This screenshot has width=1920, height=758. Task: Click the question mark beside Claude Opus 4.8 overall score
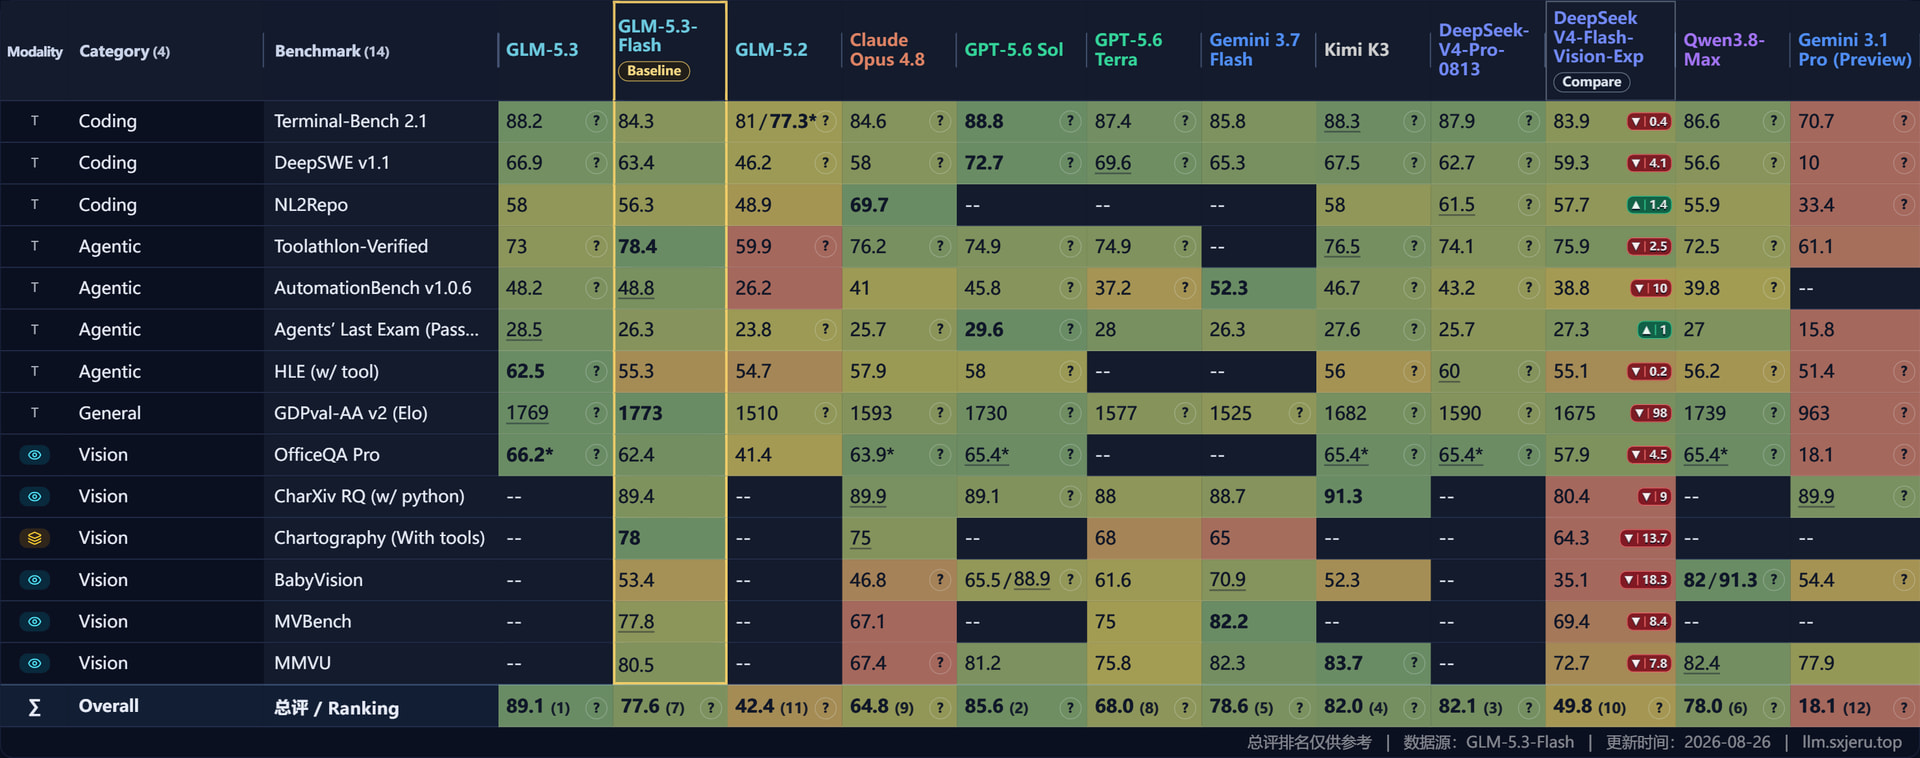939,708
